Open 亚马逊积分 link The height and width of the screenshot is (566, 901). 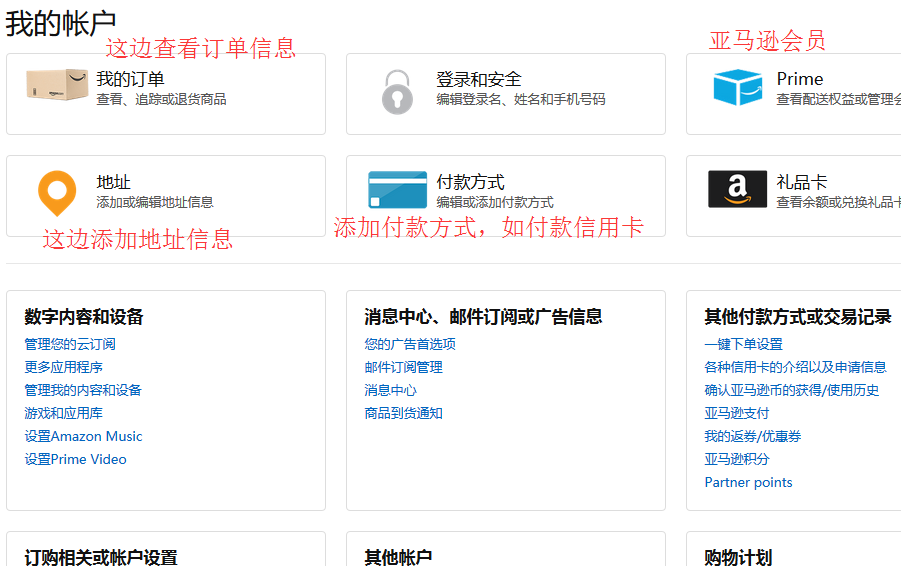737,459
